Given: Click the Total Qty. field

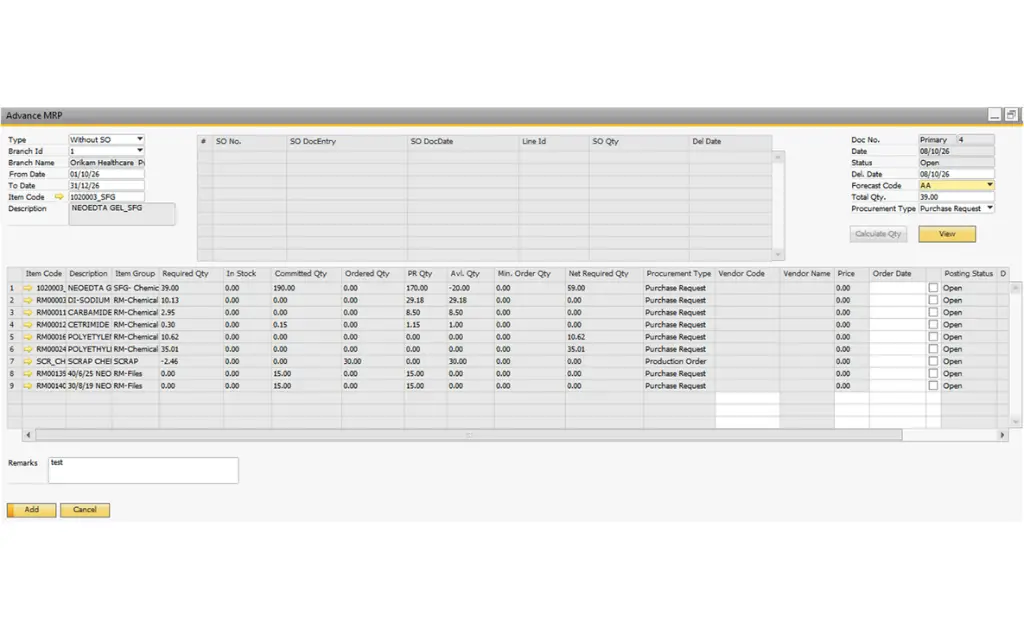Looking at the screenshot, I should tap(956, 197).
